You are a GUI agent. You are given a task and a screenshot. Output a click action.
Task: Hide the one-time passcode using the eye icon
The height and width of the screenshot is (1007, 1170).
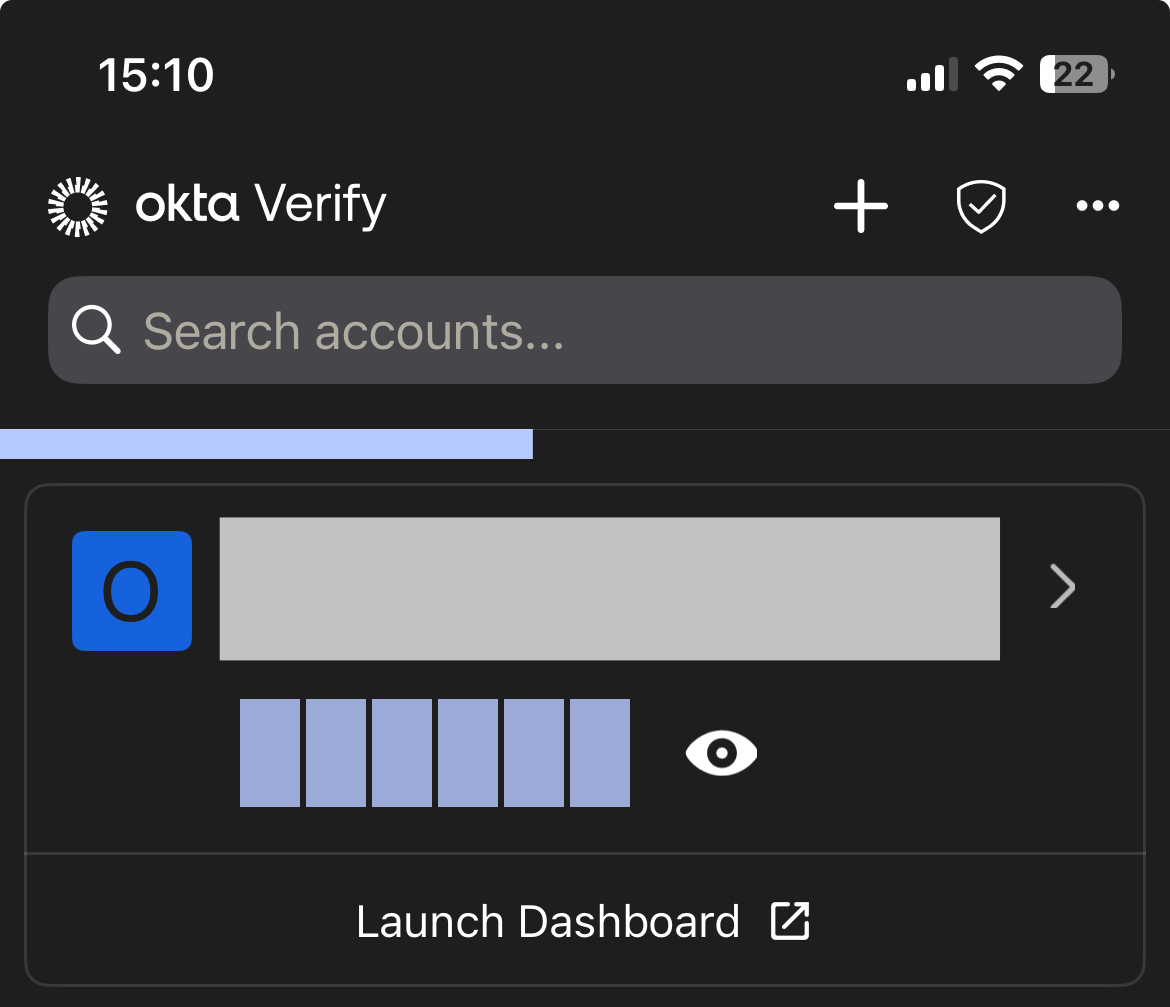point(722,753)
